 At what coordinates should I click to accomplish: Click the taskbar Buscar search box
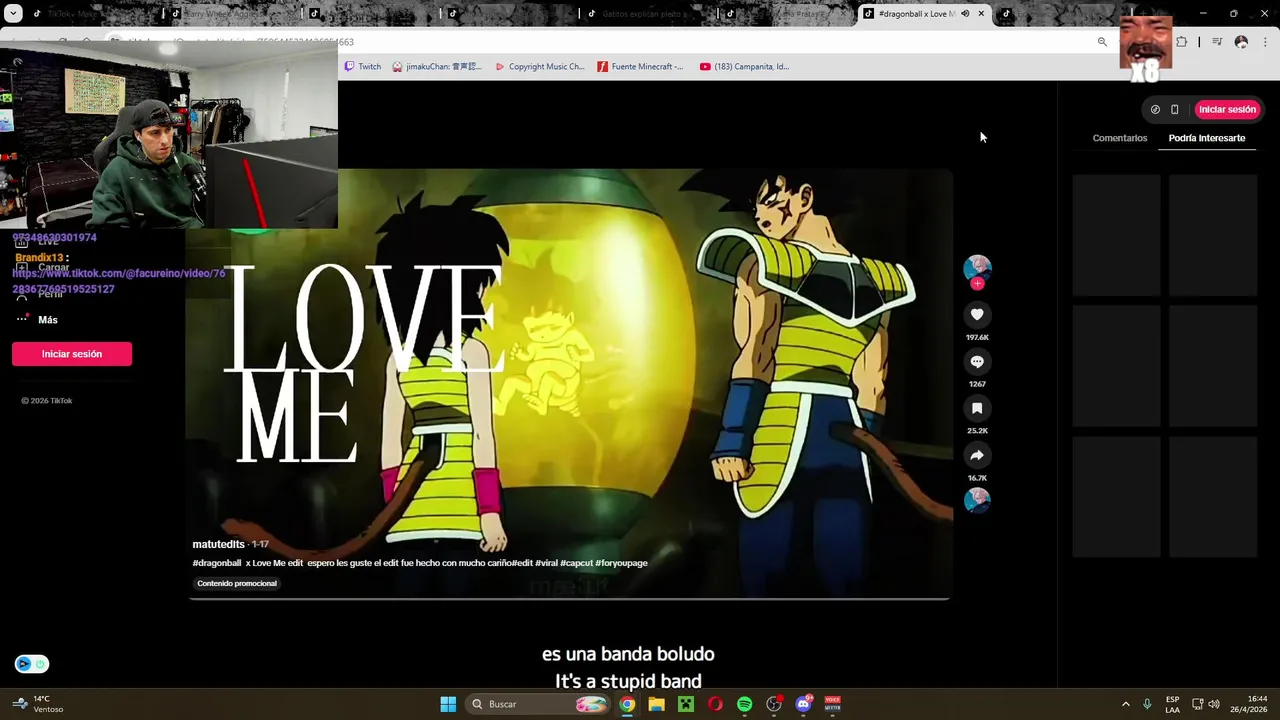click(x=538, y=704)
